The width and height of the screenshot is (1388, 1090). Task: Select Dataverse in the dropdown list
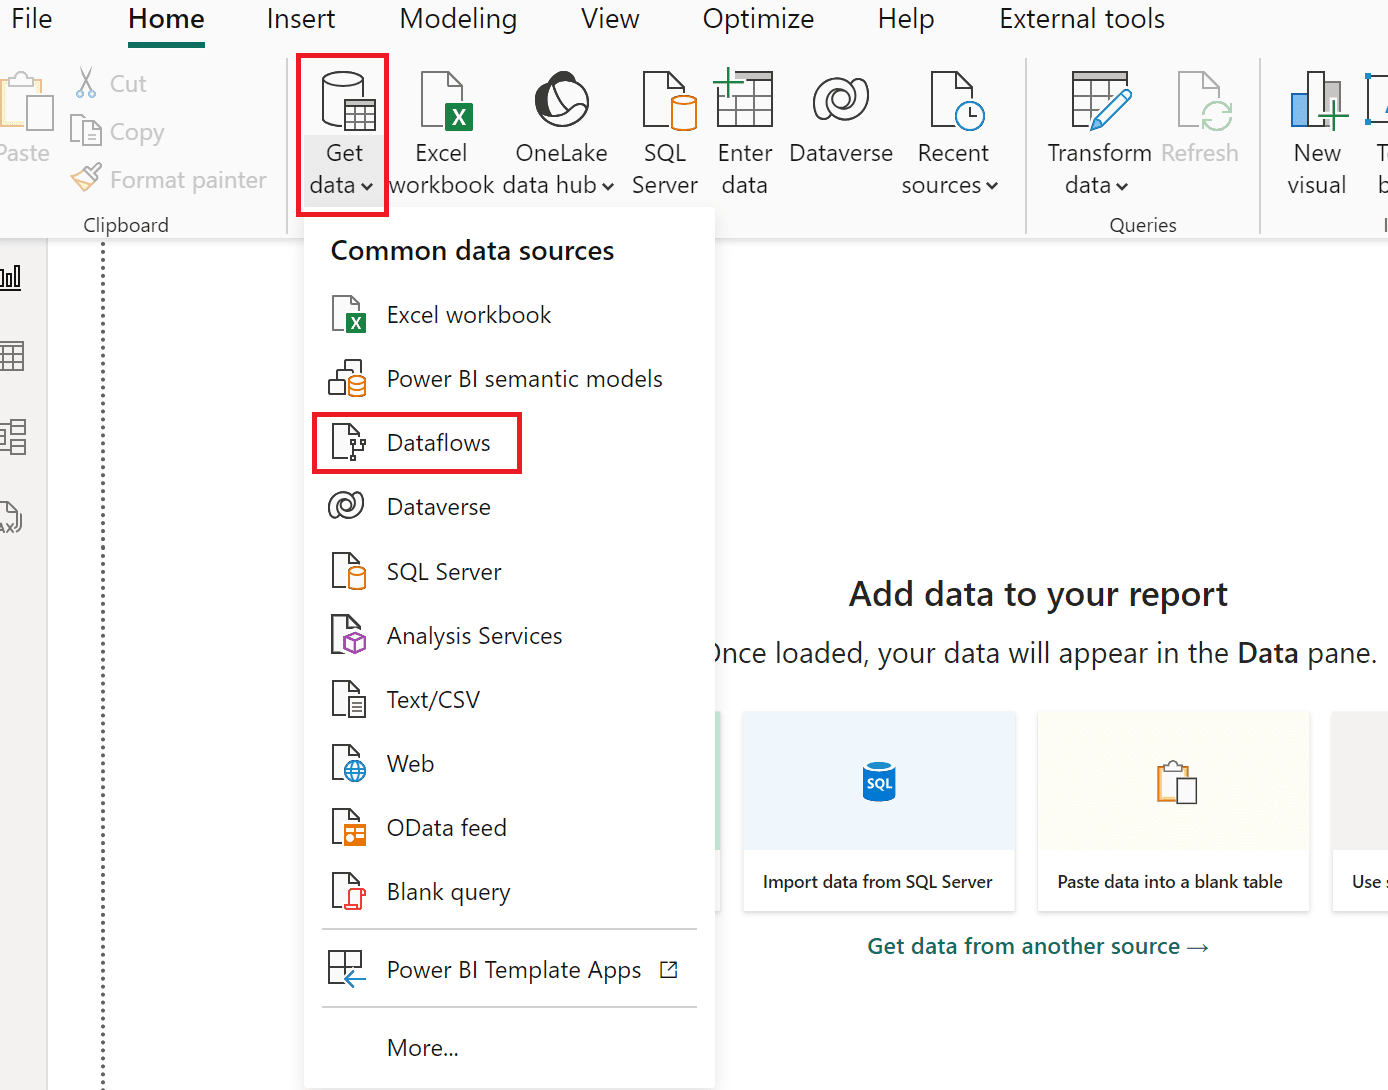[x=510, y=507]
